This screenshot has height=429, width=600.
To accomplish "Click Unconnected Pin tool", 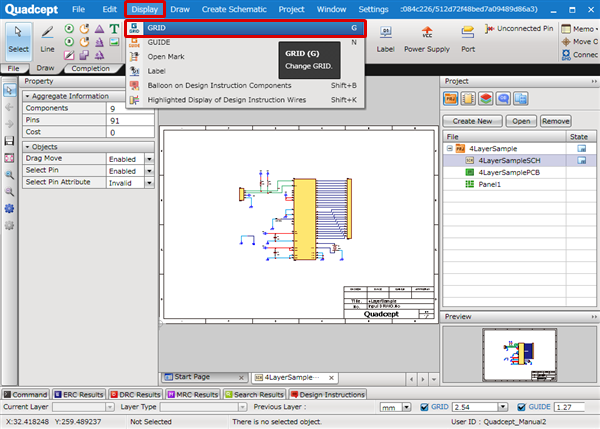I will click(x=519, y=29).
